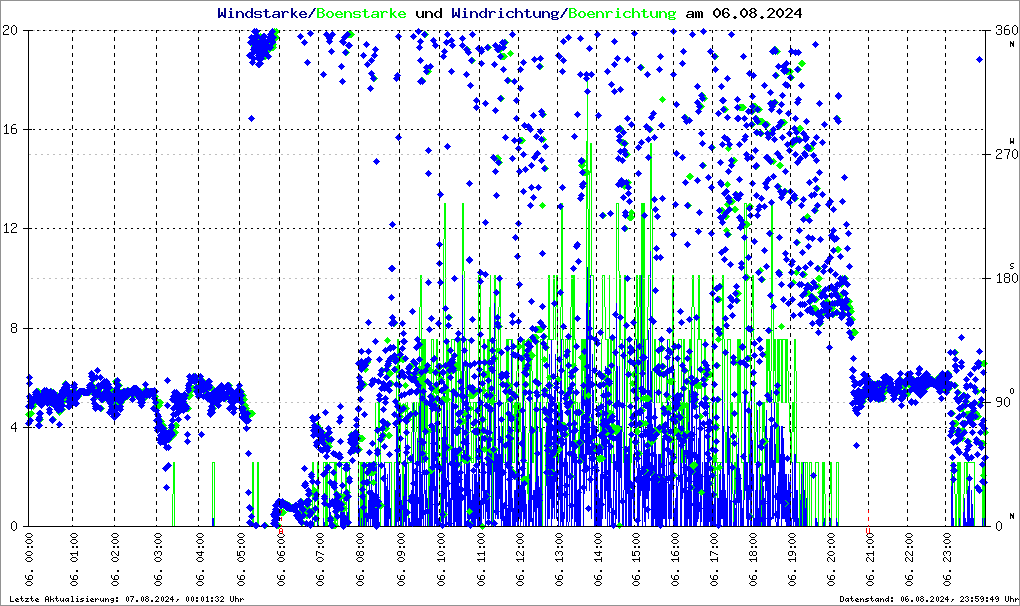Click wind speed axis label '12'
1020x606 pixels.
(x=10, y=229)
